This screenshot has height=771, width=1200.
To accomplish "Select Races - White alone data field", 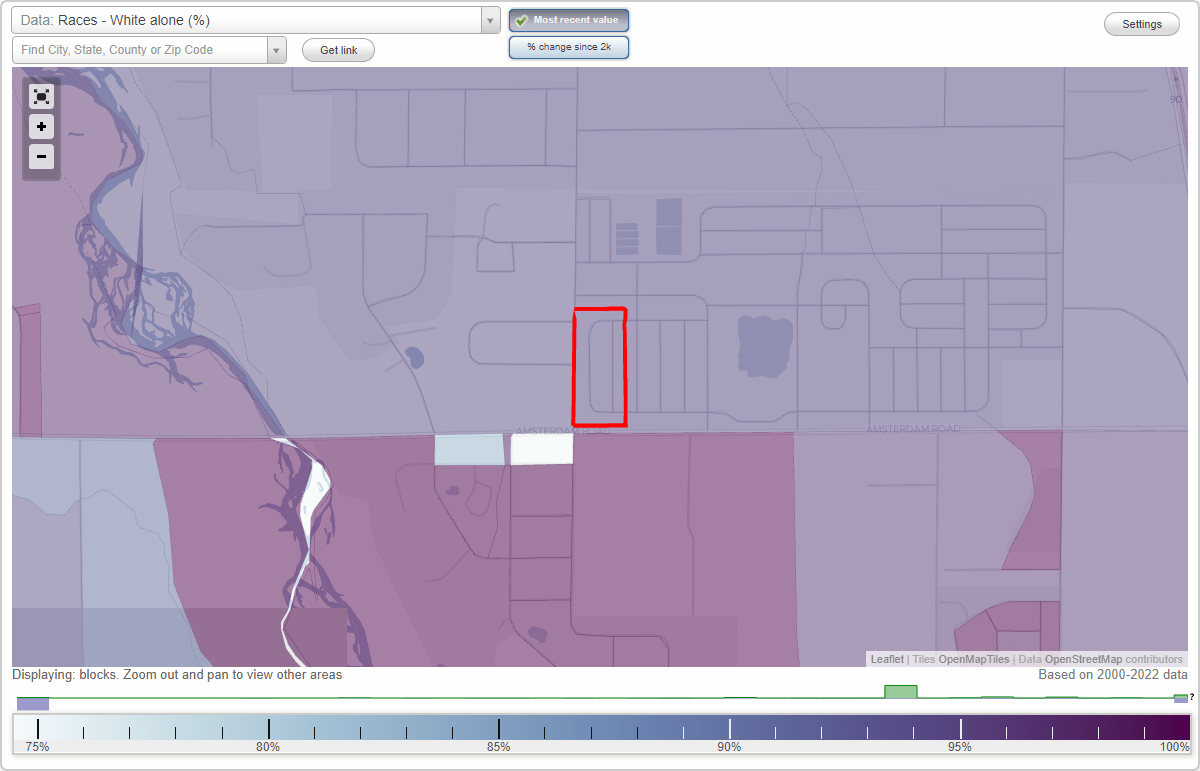I will pyautogui.click(x=246, y=20).
